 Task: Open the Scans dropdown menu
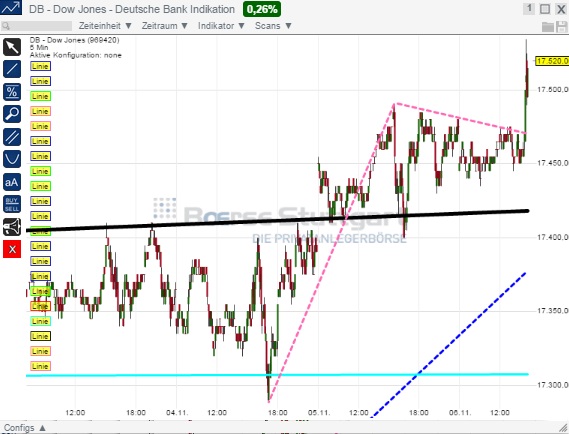[x=273, y=26]
